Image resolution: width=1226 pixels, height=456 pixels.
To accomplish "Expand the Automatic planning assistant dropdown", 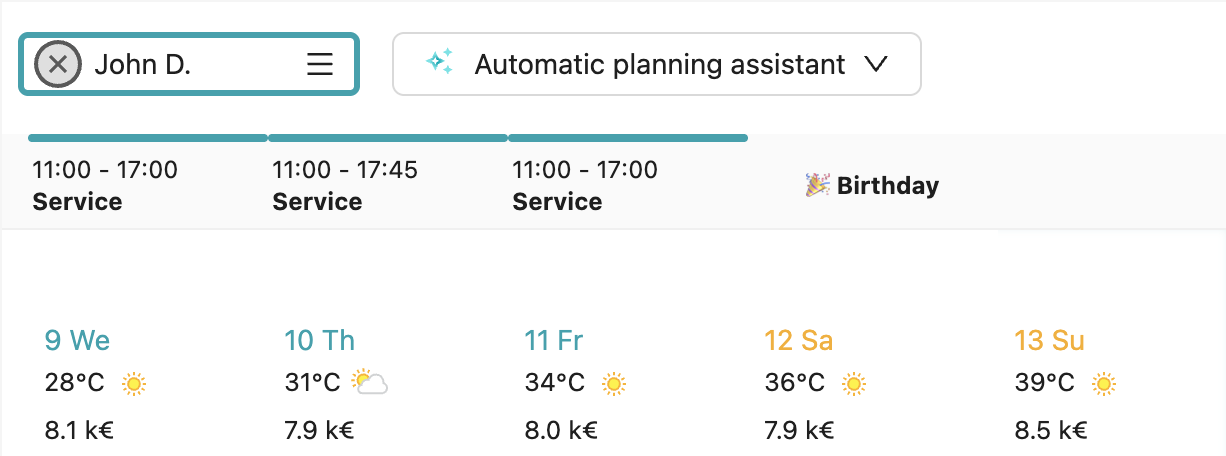I will (658, 65).
